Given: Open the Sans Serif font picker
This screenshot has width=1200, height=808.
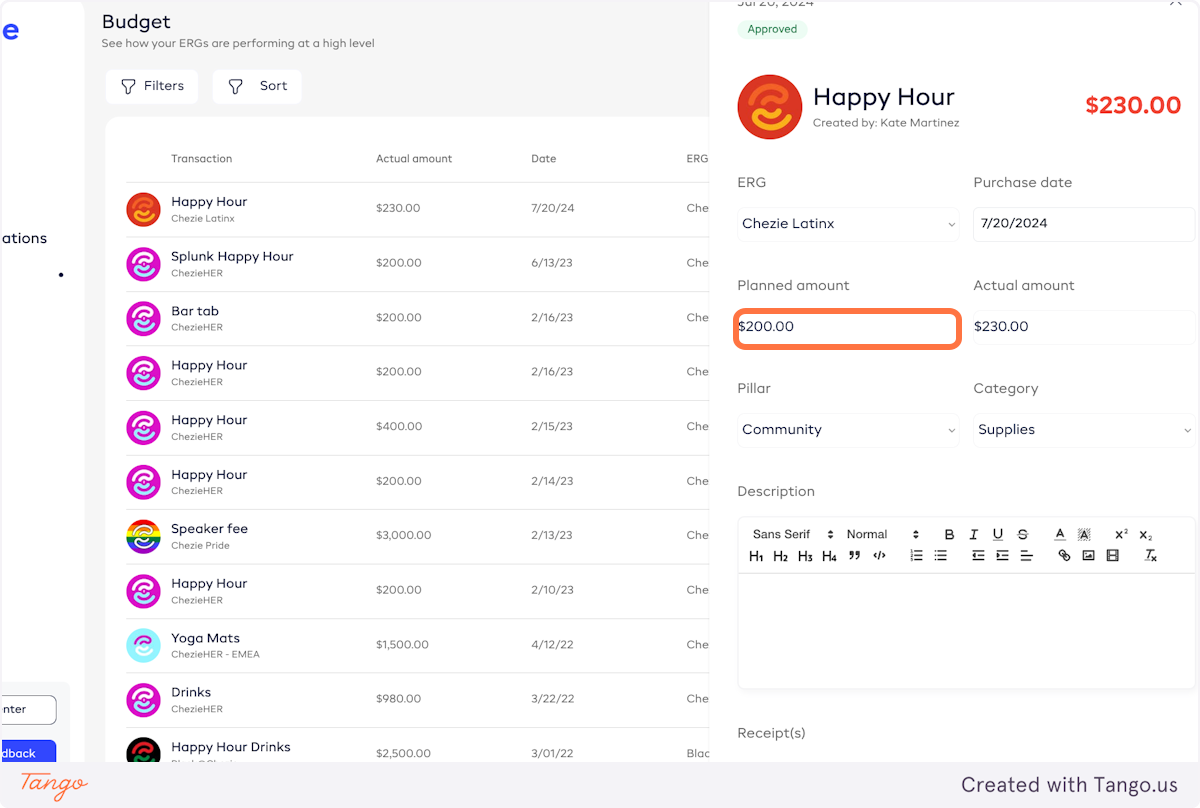Looking at the screenshot, I should pos(792,535).
